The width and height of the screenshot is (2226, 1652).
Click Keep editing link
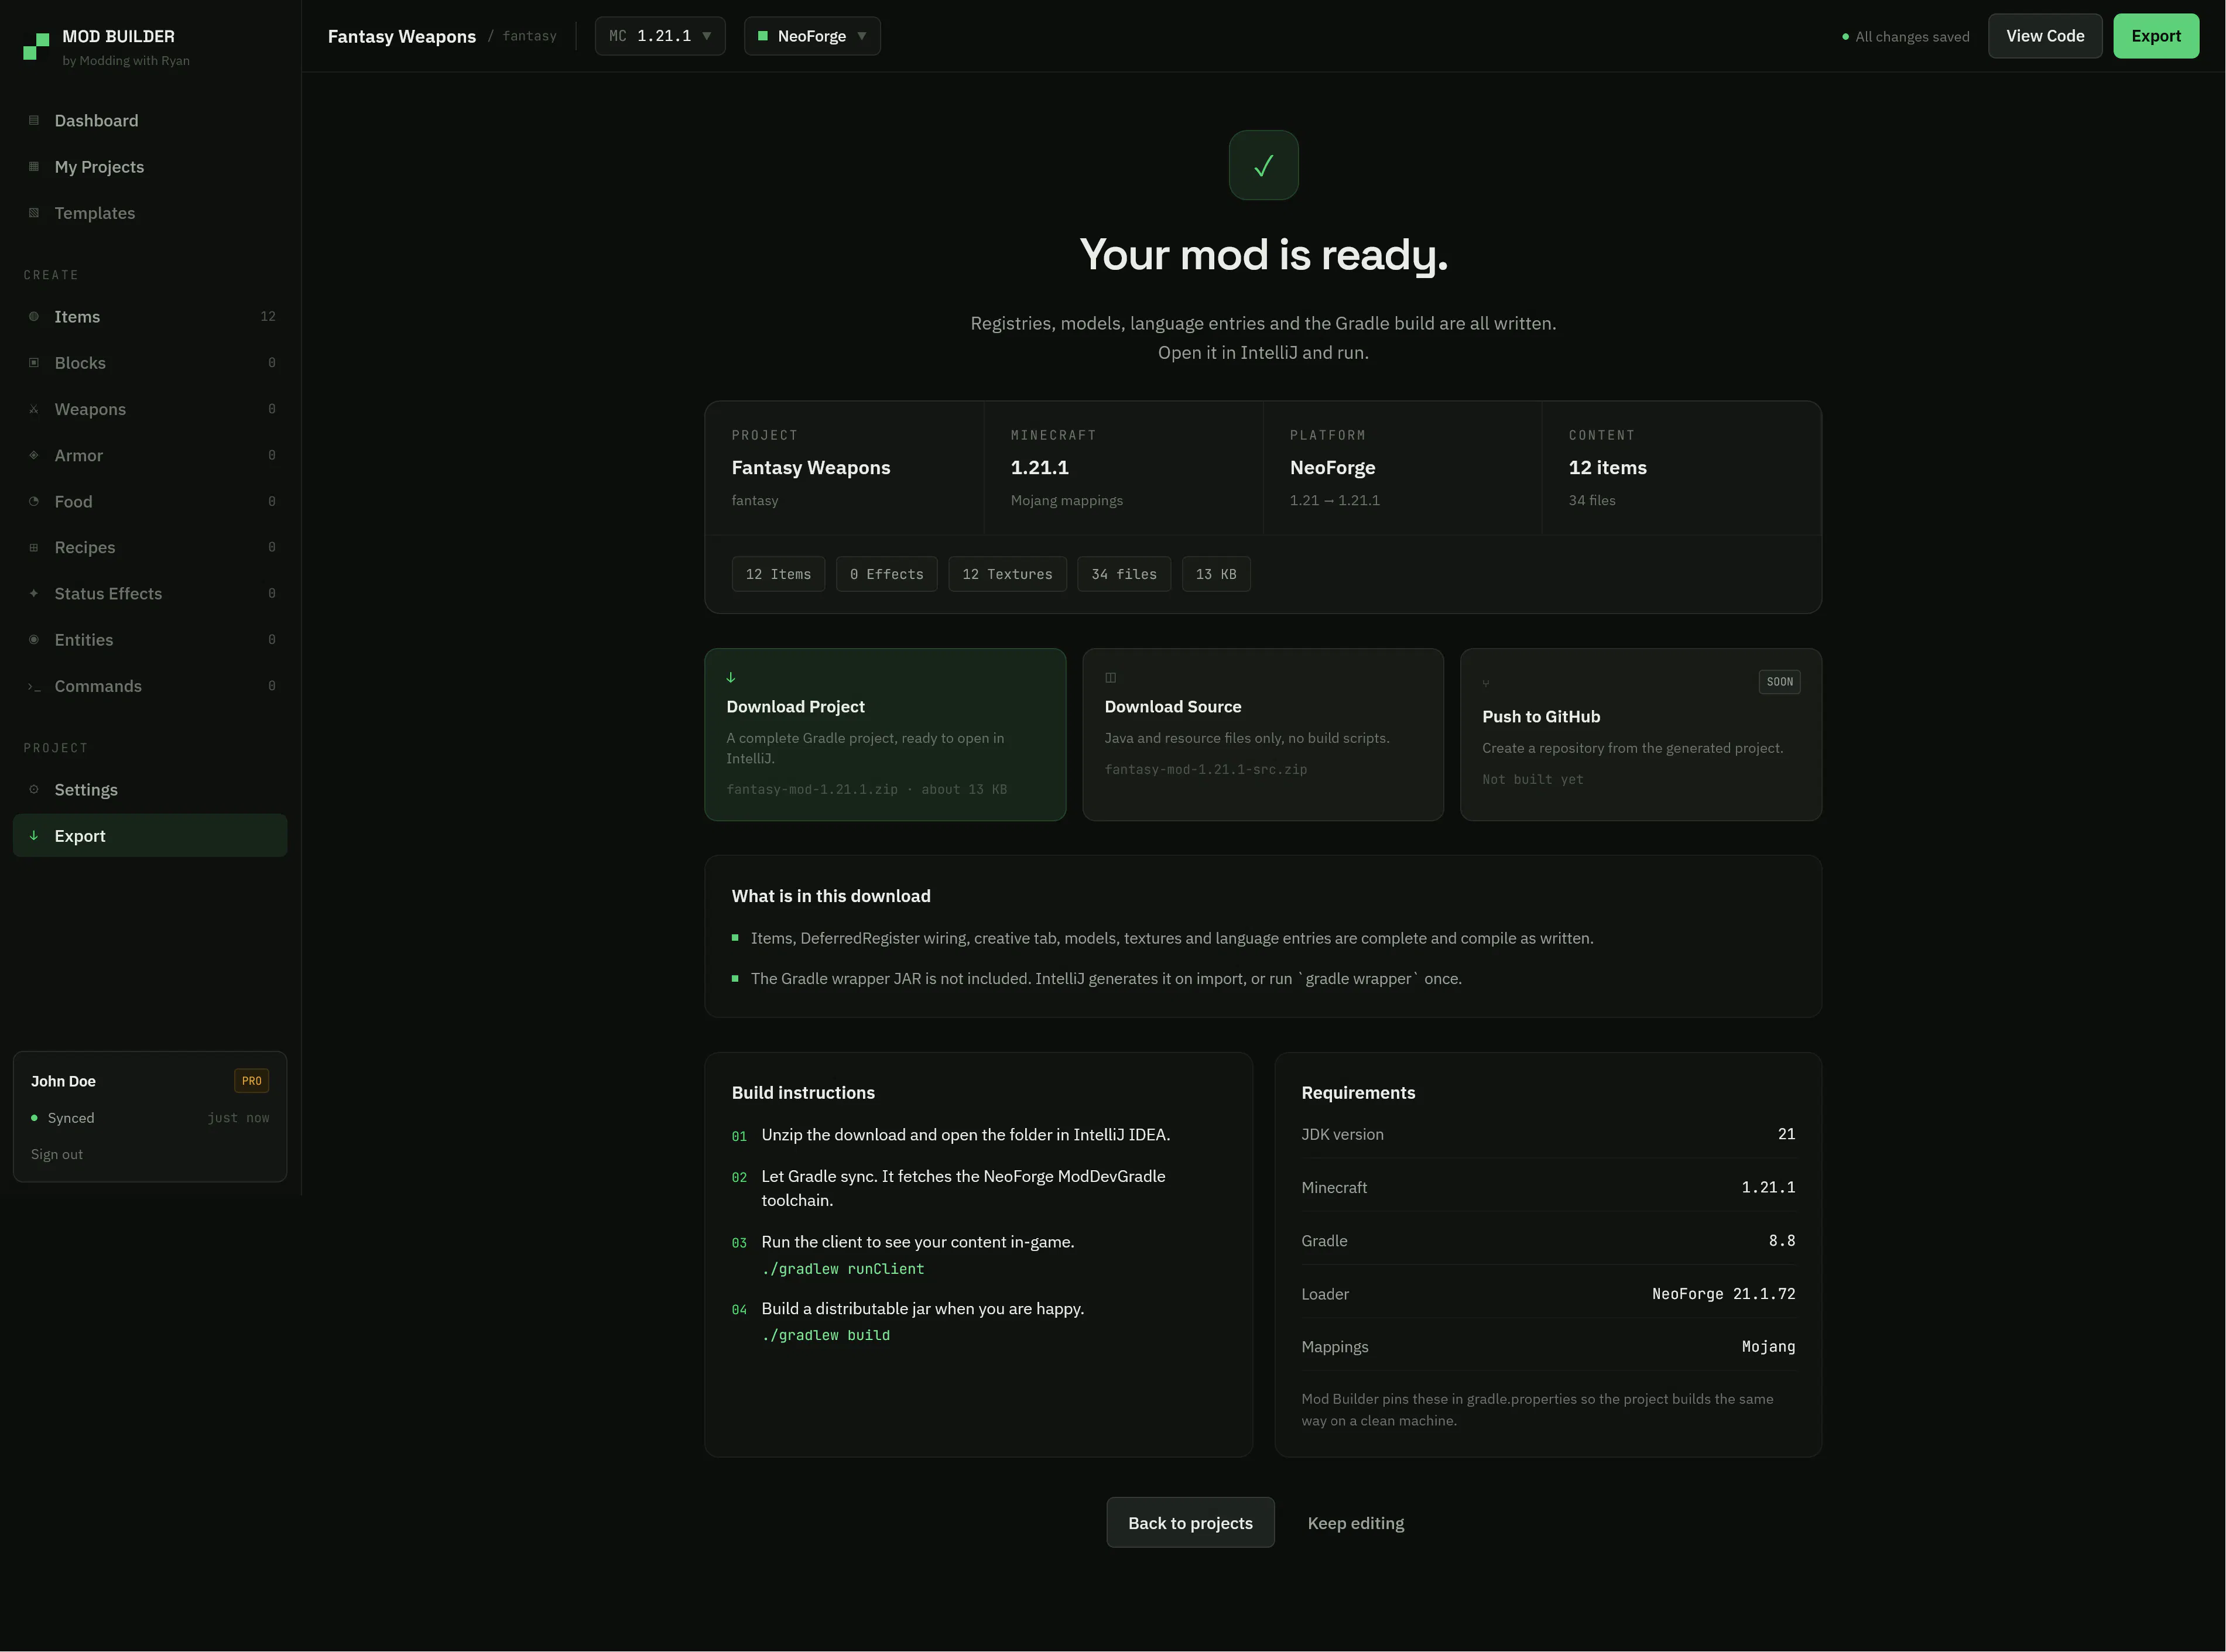coord(1355,1523)
